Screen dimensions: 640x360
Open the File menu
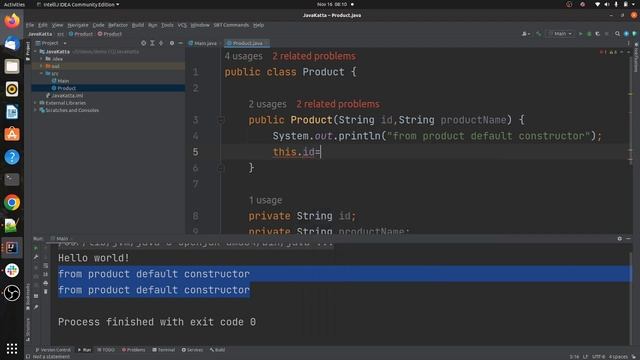pos(30,25)
